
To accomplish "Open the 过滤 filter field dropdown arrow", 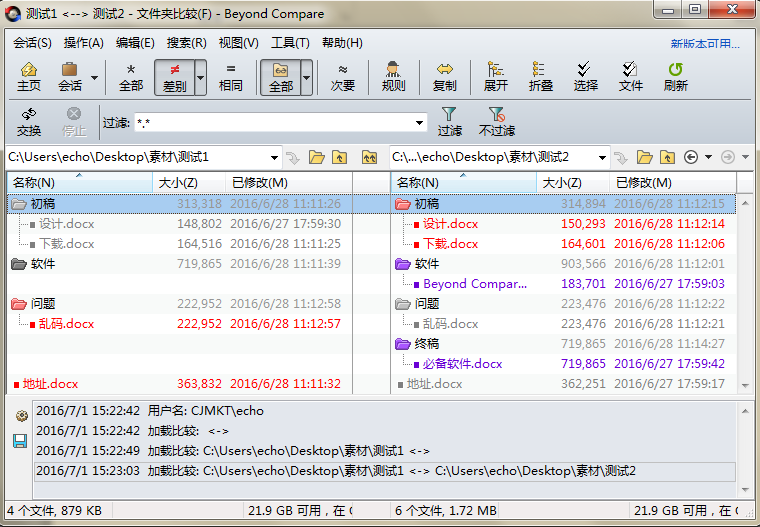I will (x=420, y=123).
